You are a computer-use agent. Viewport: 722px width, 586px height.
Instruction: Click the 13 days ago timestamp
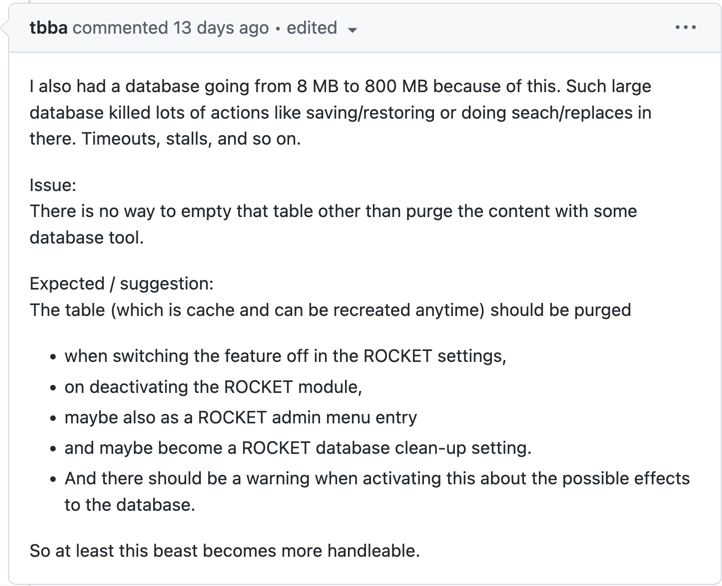220,28
